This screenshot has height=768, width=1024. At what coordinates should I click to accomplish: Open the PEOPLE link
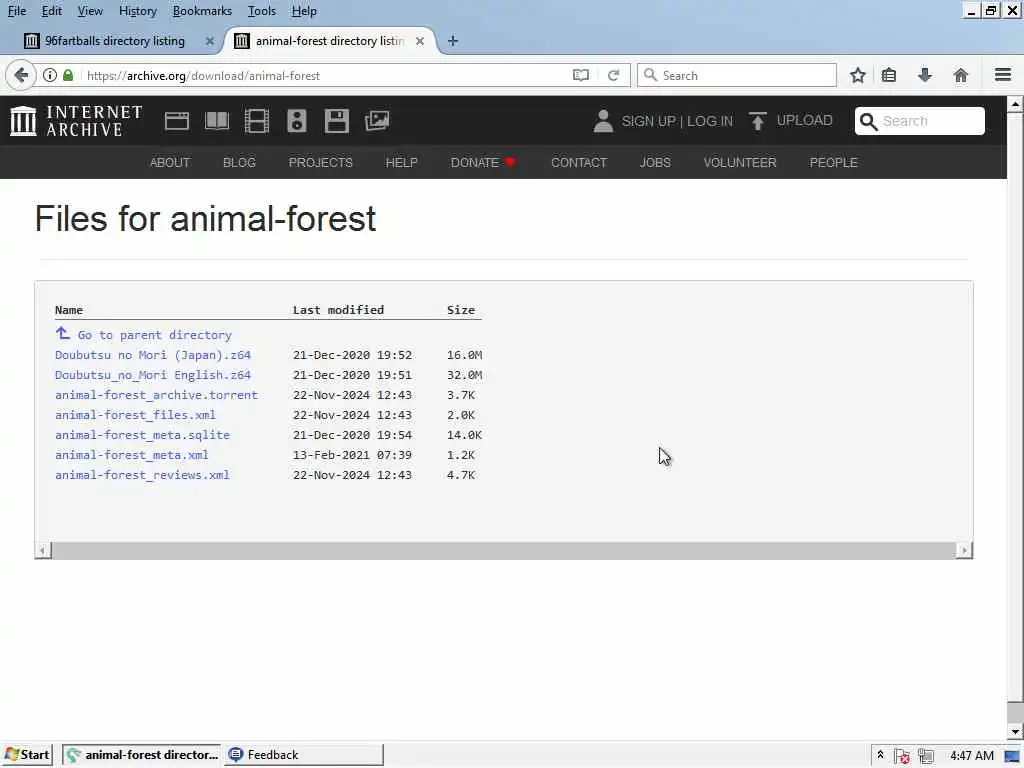pyautogui.click(x=833, y=163)
